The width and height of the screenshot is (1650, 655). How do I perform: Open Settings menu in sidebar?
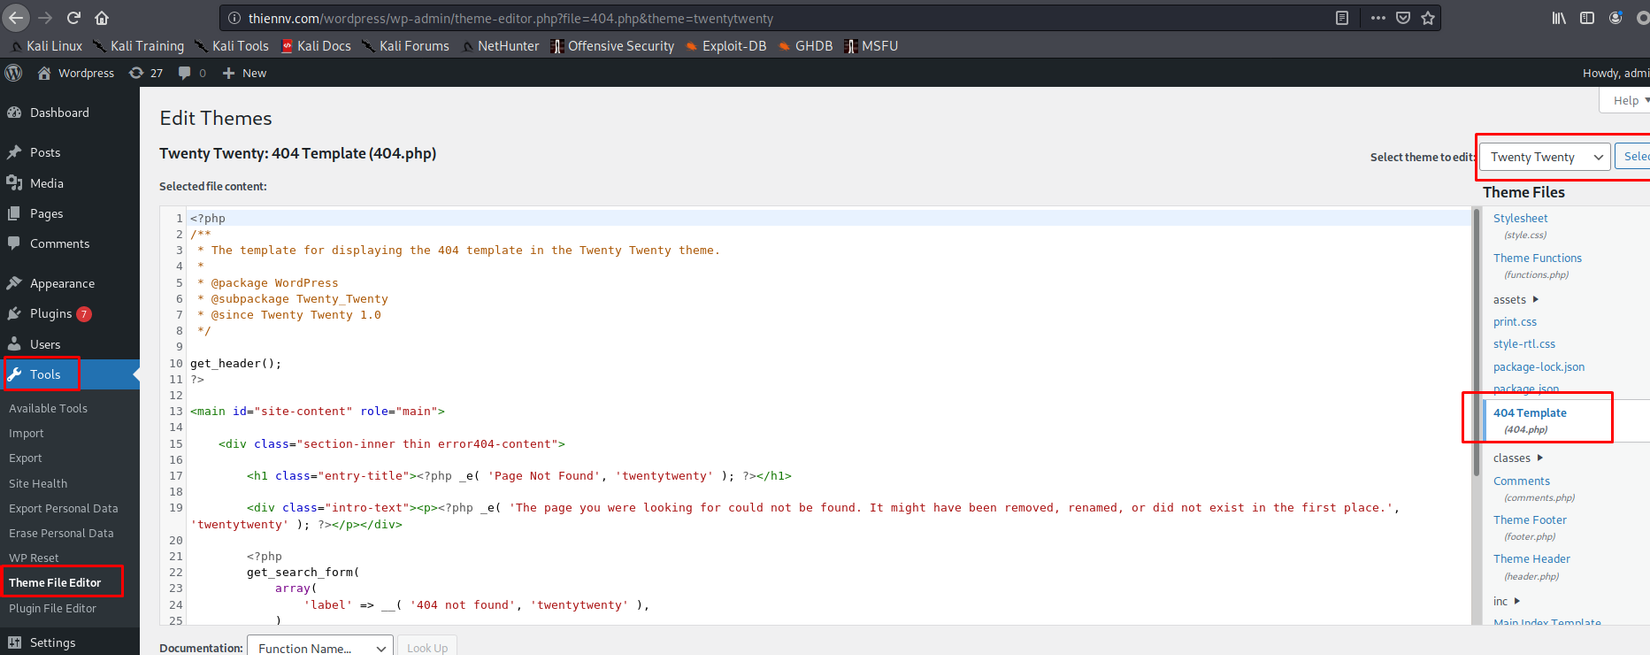pyautogui.click(x=70, y=642)
